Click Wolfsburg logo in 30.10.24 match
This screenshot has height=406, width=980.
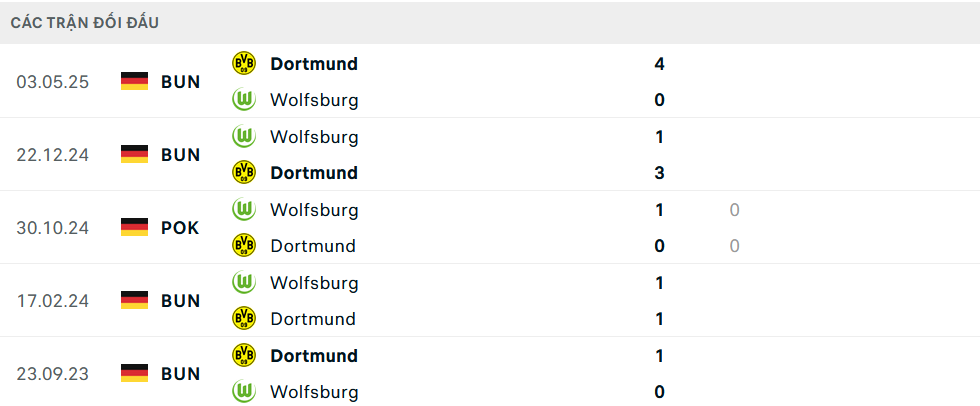pos(243,210)
